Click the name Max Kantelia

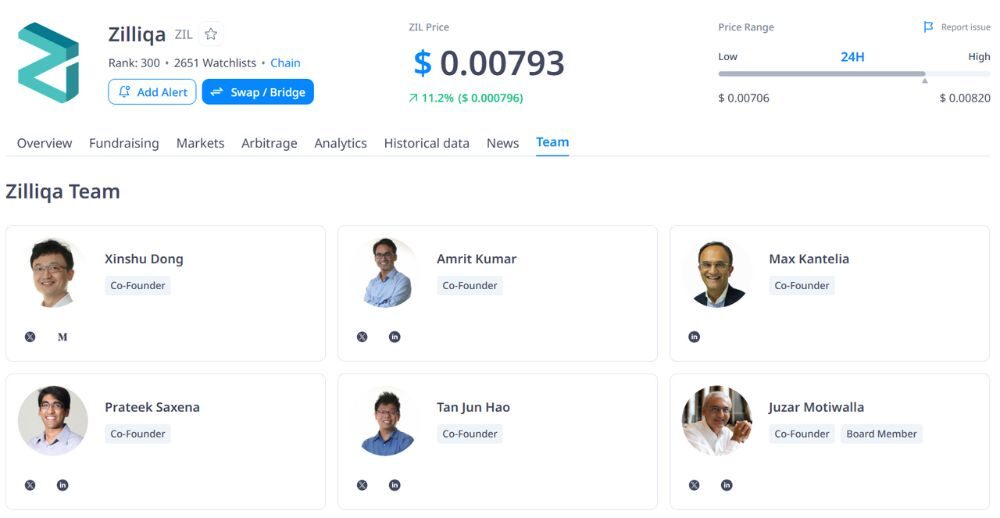[809, 259]
